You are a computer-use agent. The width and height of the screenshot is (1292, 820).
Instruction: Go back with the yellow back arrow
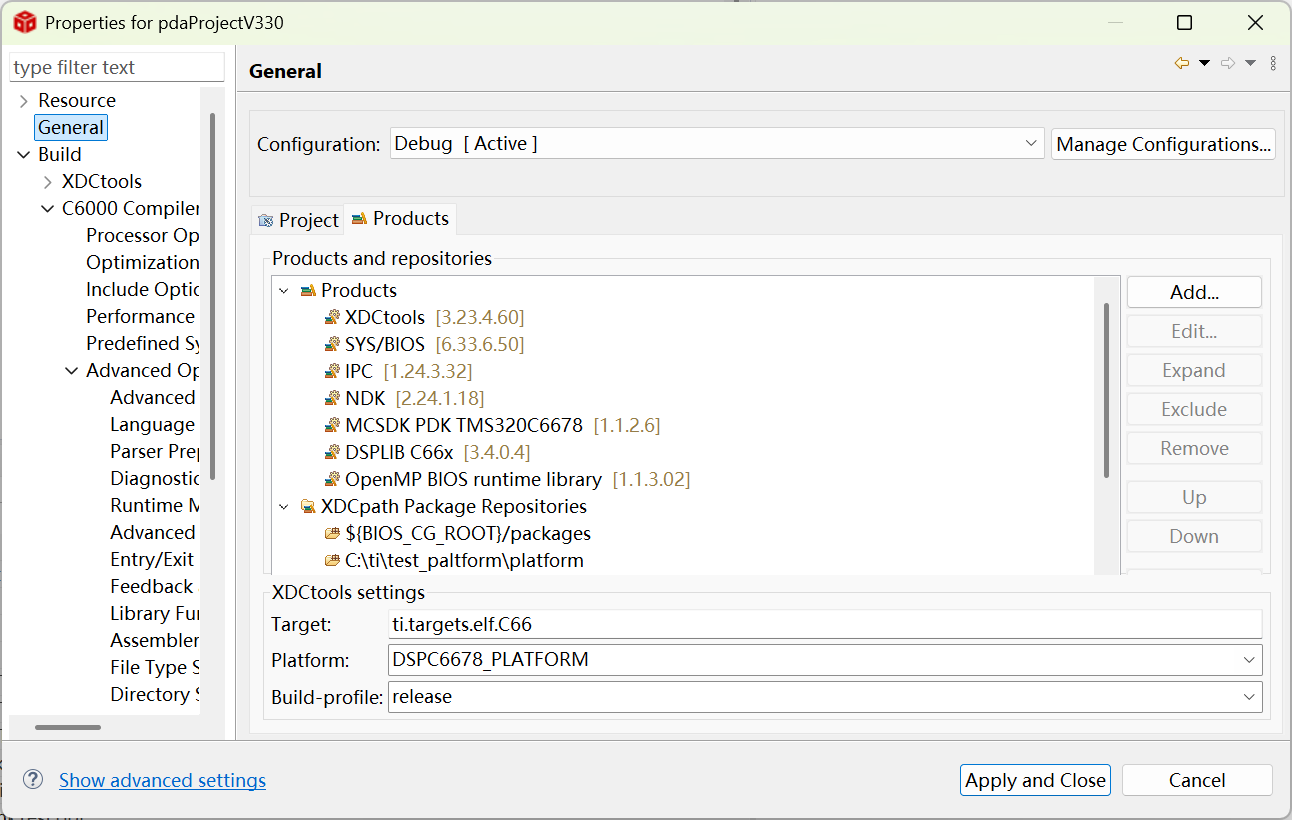[1182, 63]
